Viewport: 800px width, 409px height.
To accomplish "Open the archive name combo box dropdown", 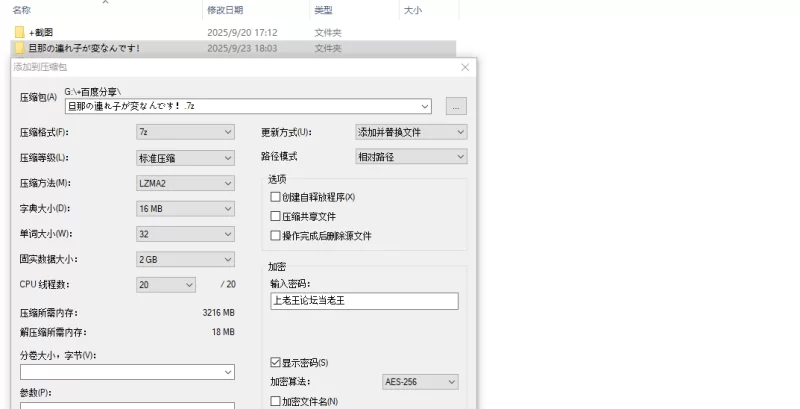I will tap(424, 107).
